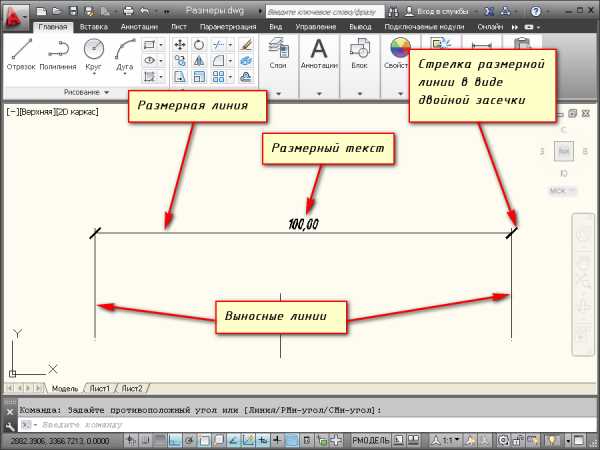This screenshot has height=450, width=600.
Task: Activate the Move modify tool
Action: point(179,45)
